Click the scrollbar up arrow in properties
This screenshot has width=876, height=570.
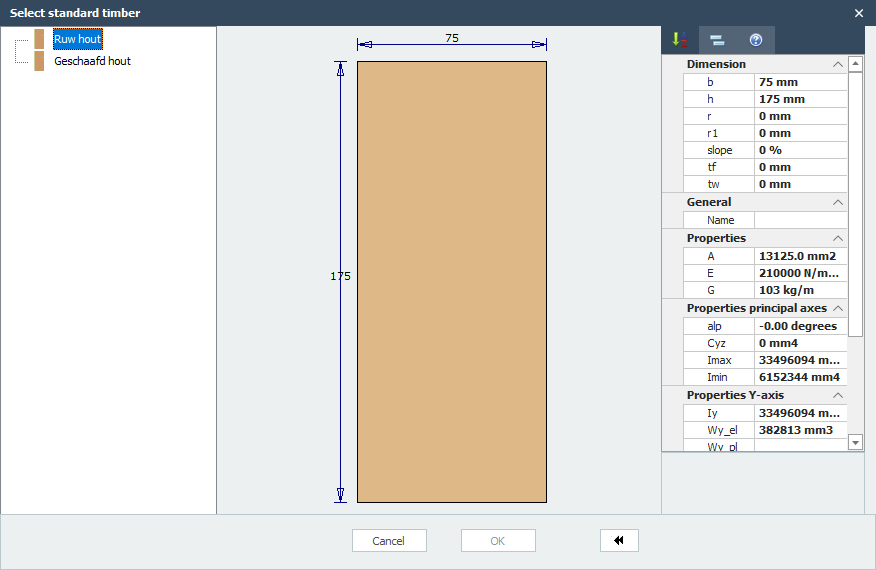pos(855,64)
